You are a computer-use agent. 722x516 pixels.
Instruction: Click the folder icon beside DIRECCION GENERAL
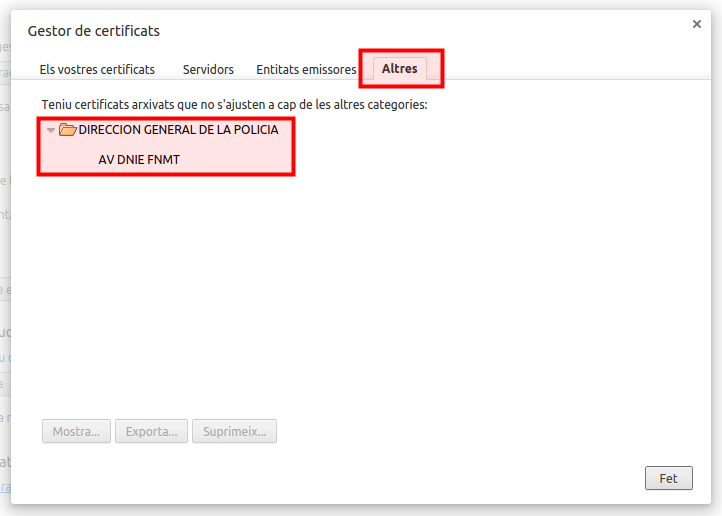(67, 130)
